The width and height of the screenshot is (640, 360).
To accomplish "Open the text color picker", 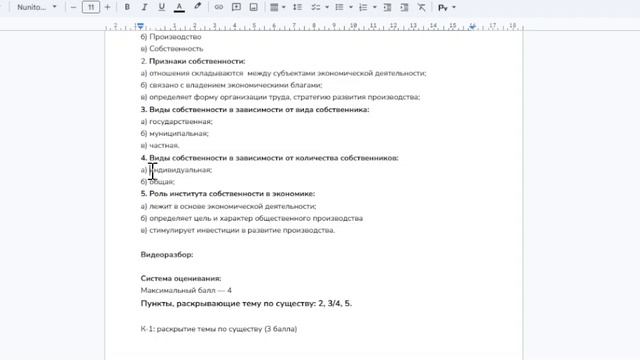I will [179, 7].
